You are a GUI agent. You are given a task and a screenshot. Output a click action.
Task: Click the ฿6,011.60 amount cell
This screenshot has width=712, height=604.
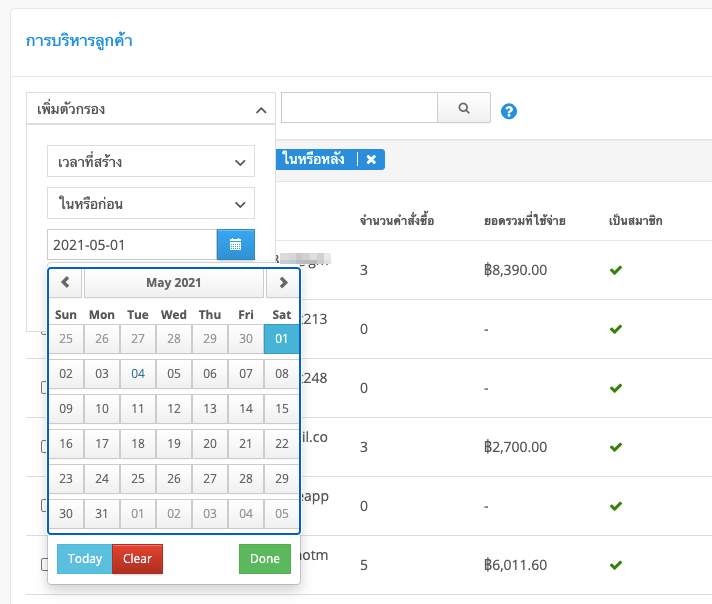point(515,565)
